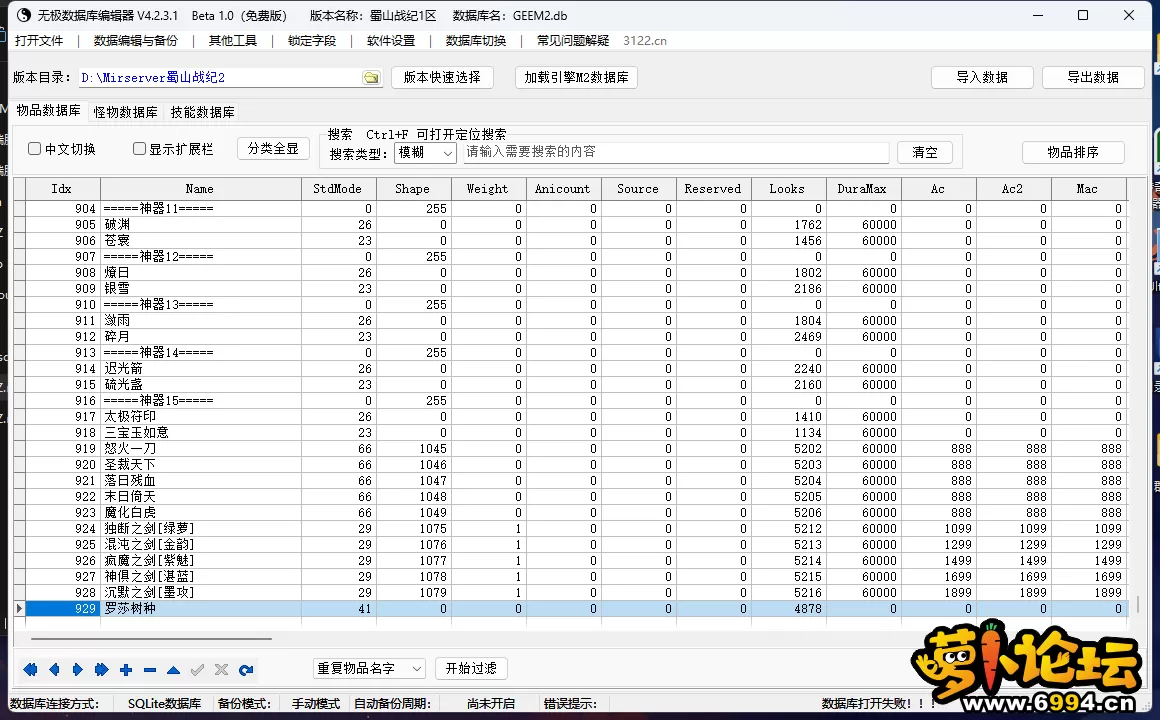1160x720 pixels.
Task: Select the 苍寰 item name cell
Action: (200, 240)
